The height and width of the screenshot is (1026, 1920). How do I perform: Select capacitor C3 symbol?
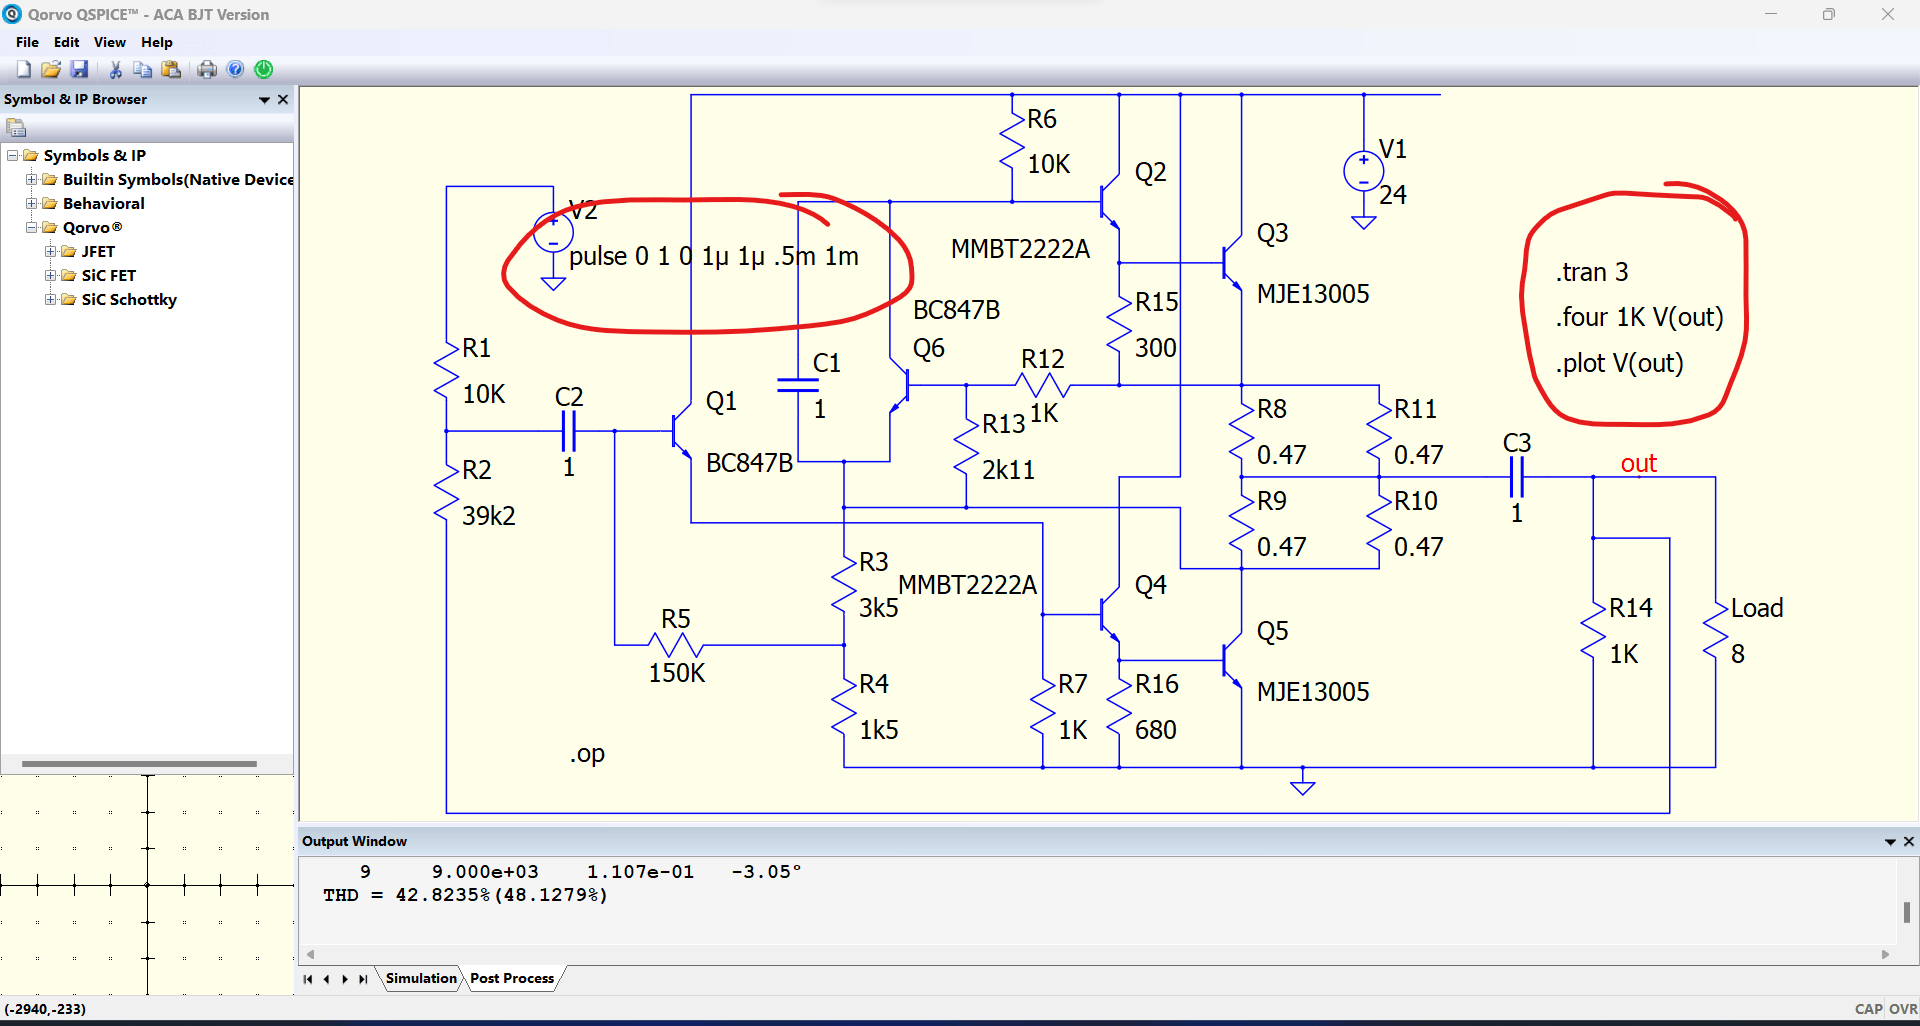click(x=1516, y=477)
